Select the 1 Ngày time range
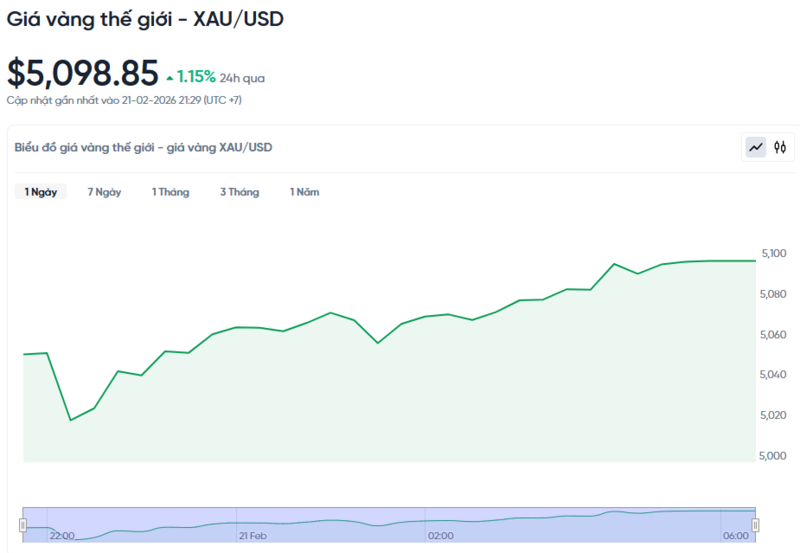 coord(41,192)
